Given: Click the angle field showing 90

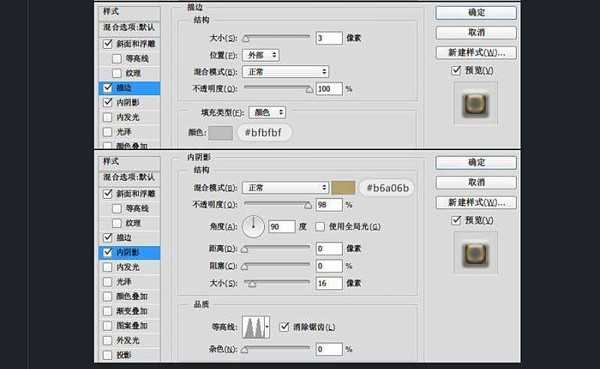Looking at the screenshot, I should [282, 227].
